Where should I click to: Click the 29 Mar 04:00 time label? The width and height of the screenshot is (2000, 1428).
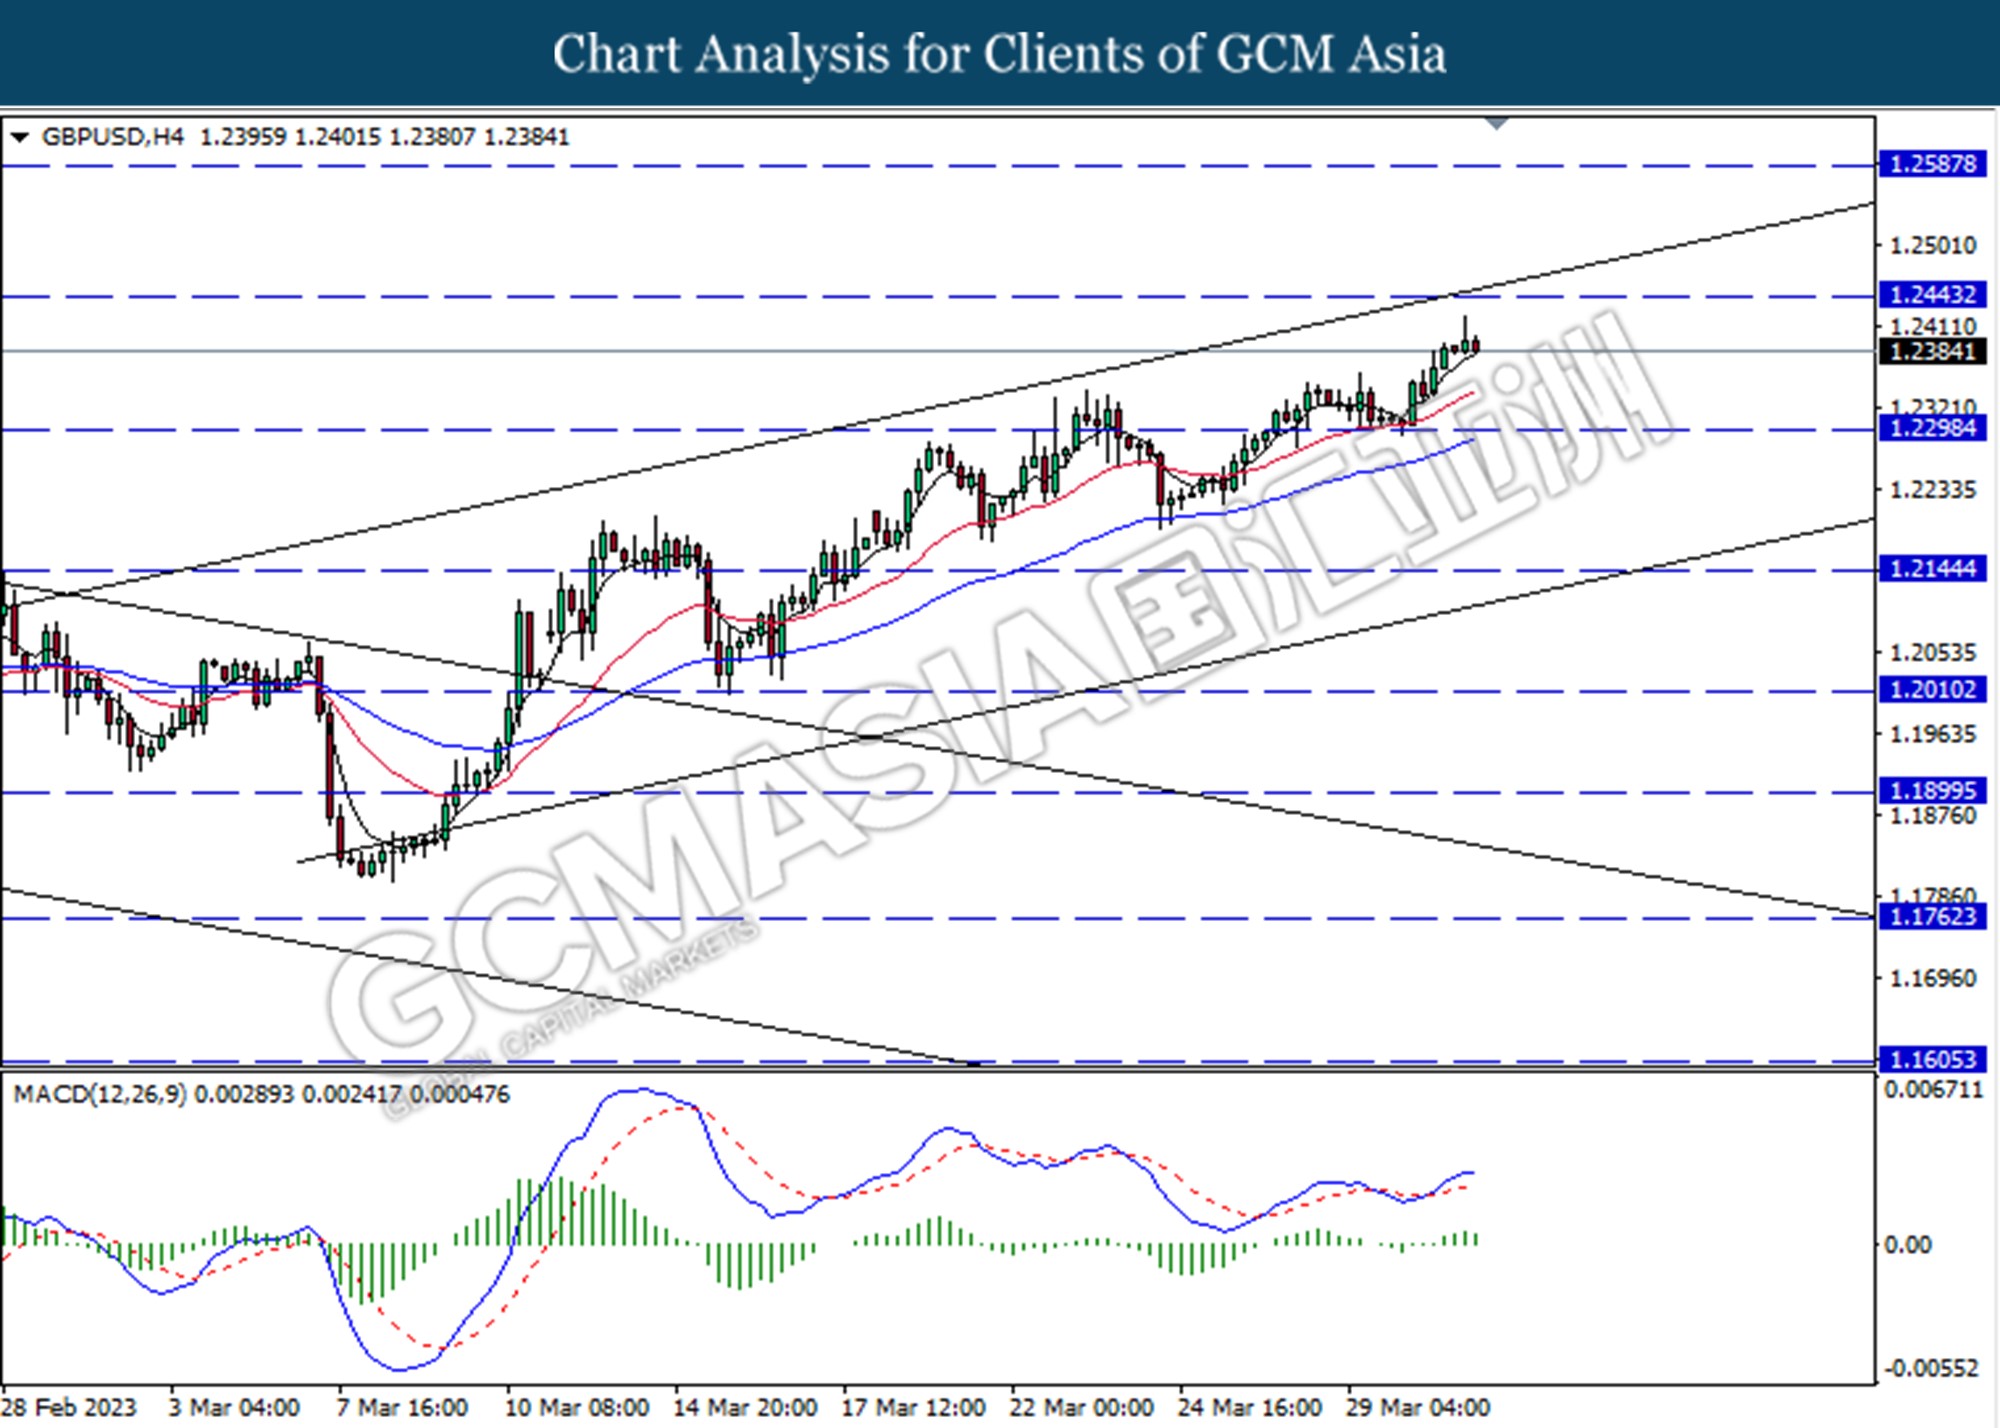[x=1417, y=1408]
